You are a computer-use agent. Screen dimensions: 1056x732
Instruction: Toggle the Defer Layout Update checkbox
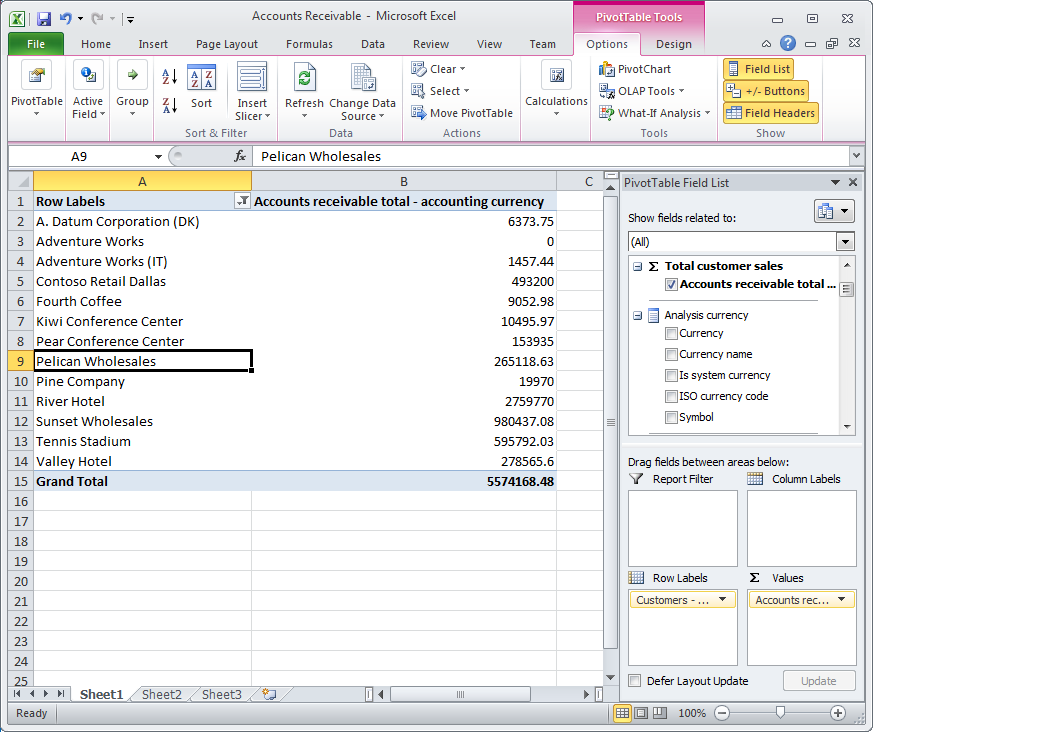635,681
